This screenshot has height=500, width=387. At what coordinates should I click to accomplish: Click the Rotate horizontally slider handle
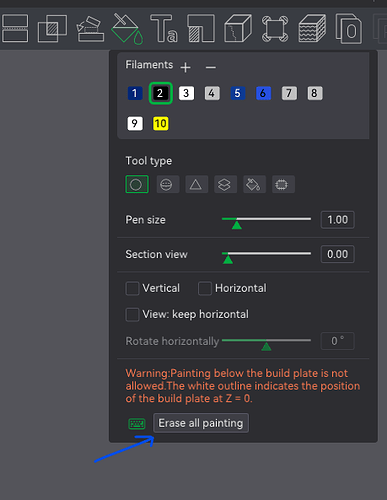[266, 347]
